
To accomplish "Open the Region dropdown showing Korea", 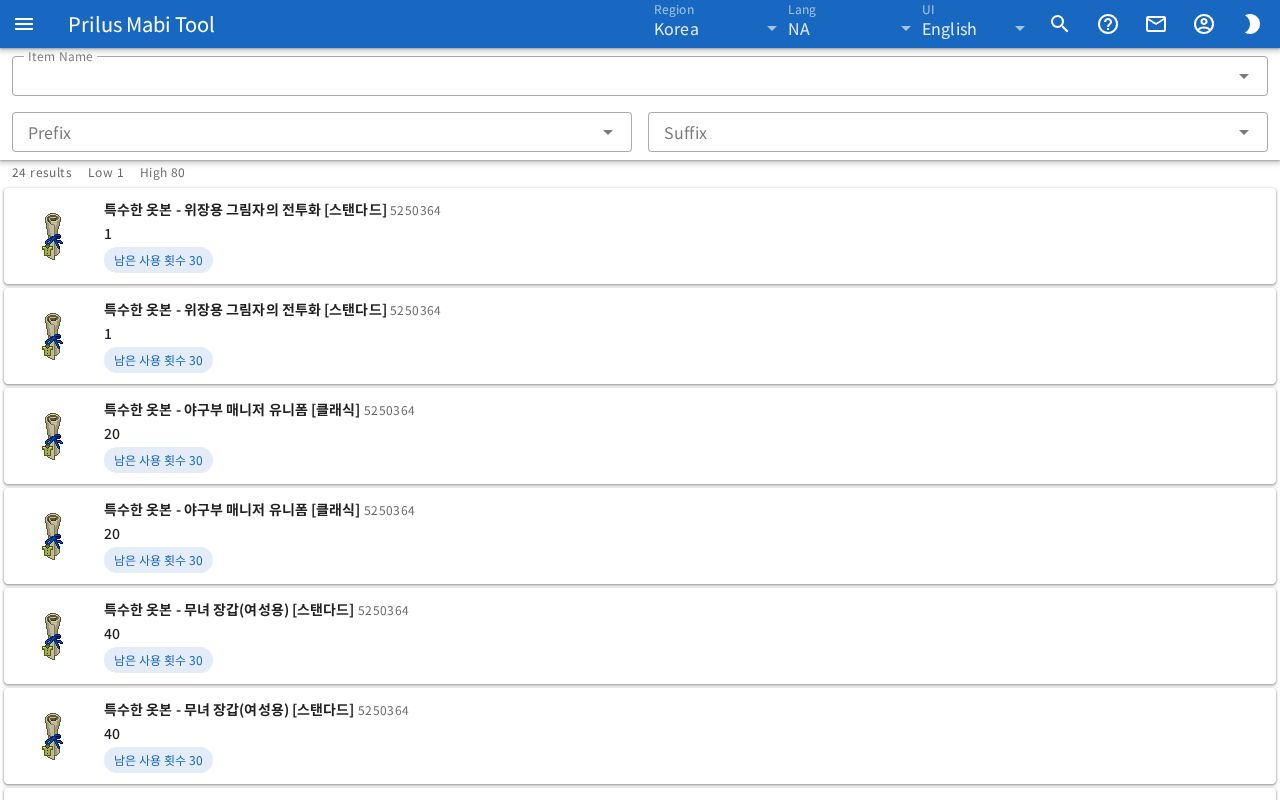I will (716, 24).
